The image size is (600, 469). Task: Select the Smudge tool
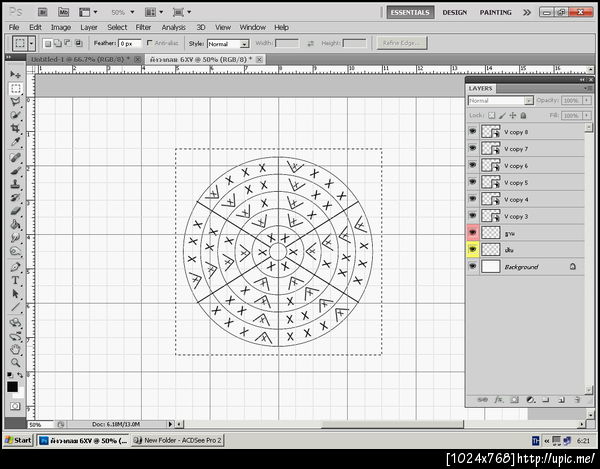click(15, 238)
